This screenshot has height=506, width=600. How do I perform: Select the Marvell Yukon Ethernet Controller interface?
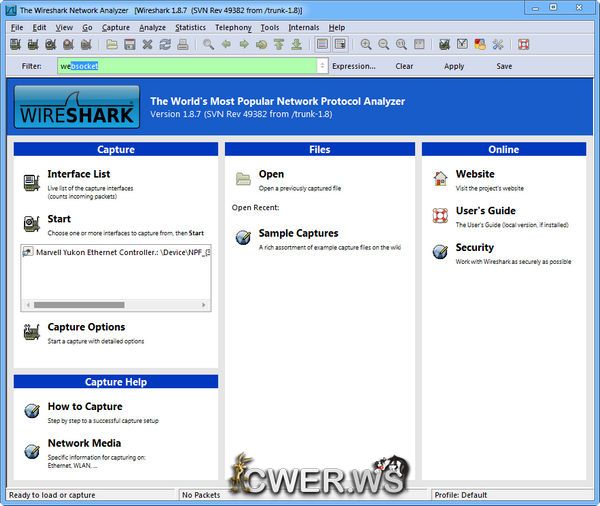pos(115,253)
